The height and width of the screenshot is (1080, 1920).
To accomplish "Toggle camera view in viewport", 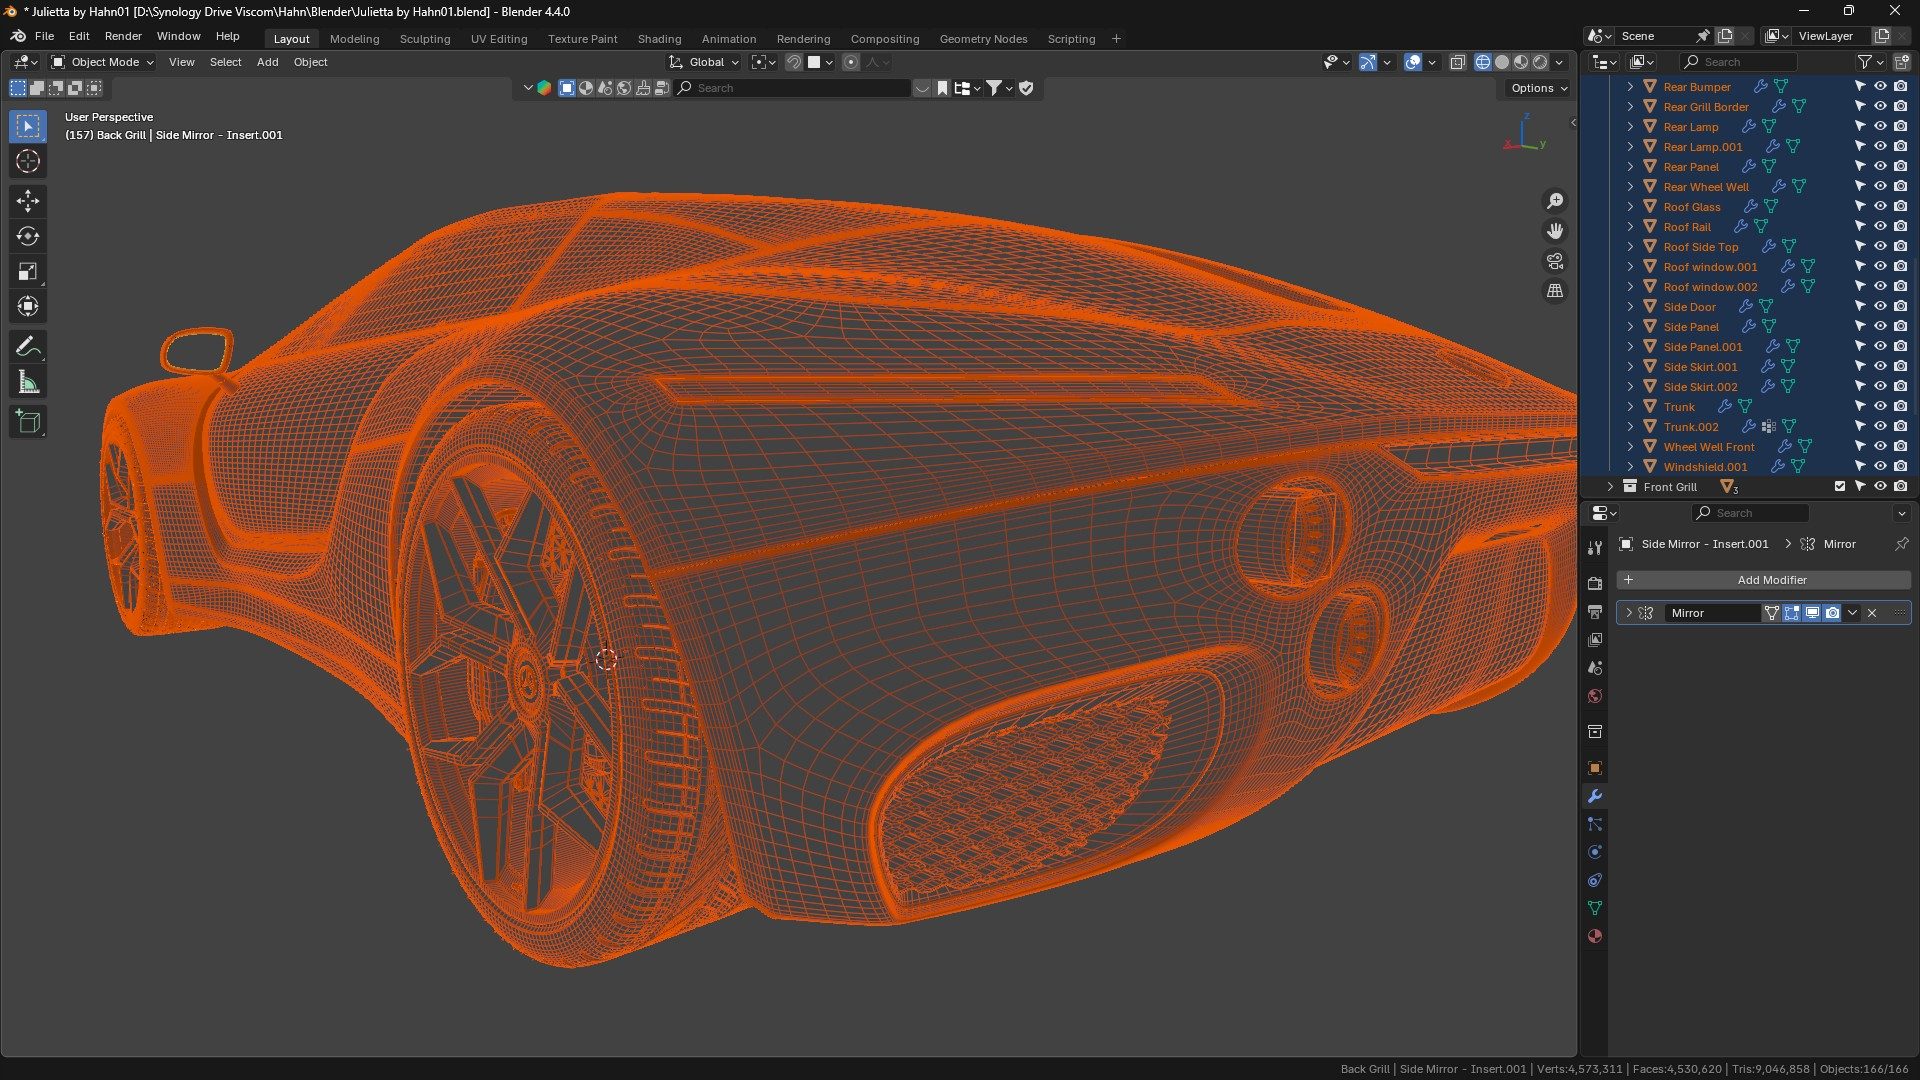I will (1555, 261).
